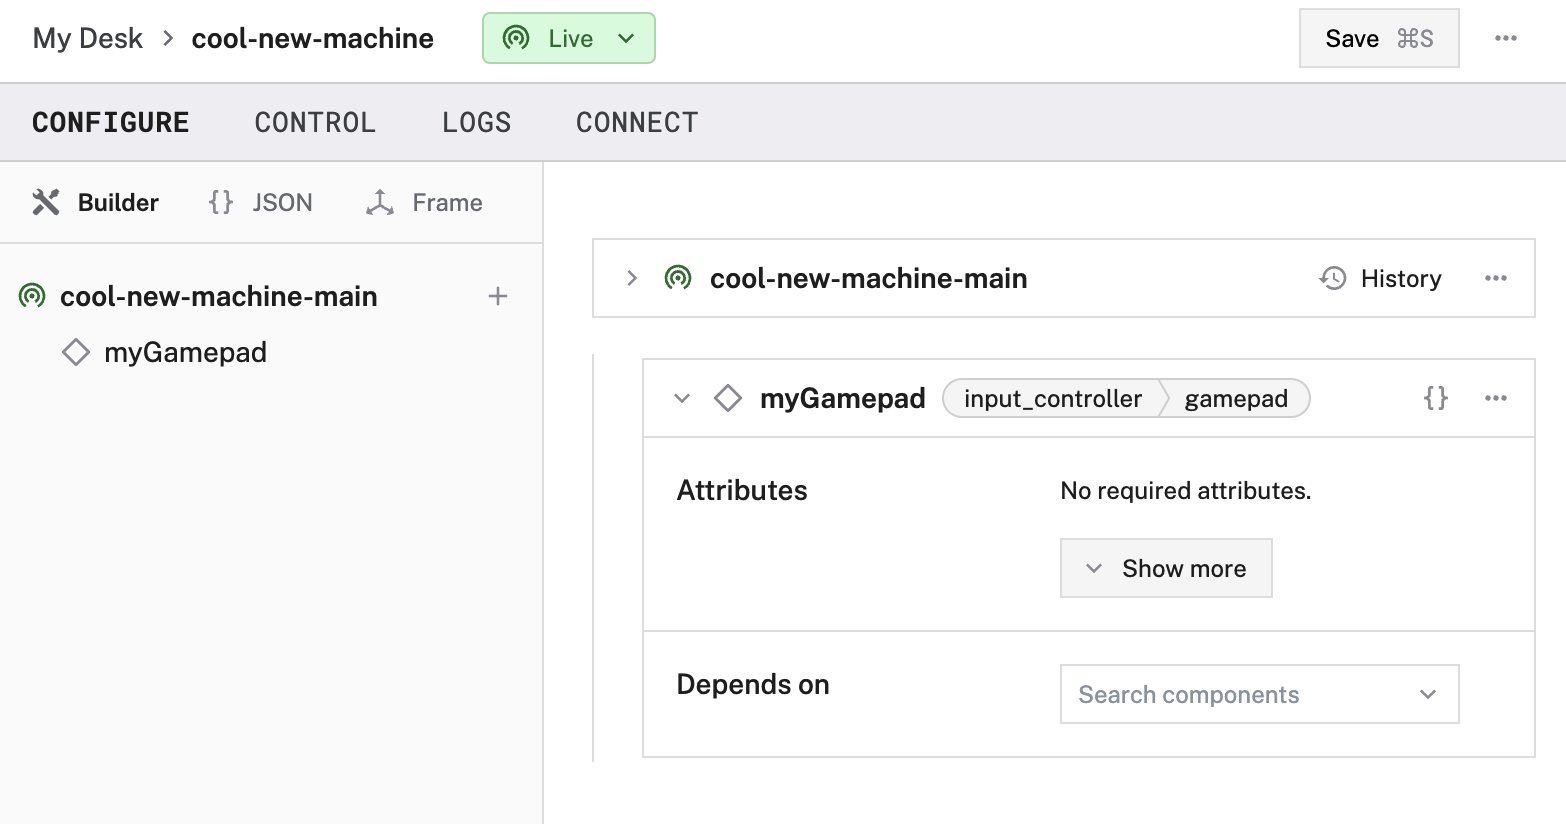1566x824 pixels.
Task: Click the plus icon beside cool-new-machine-main
Action: click(x=498, y=296)
